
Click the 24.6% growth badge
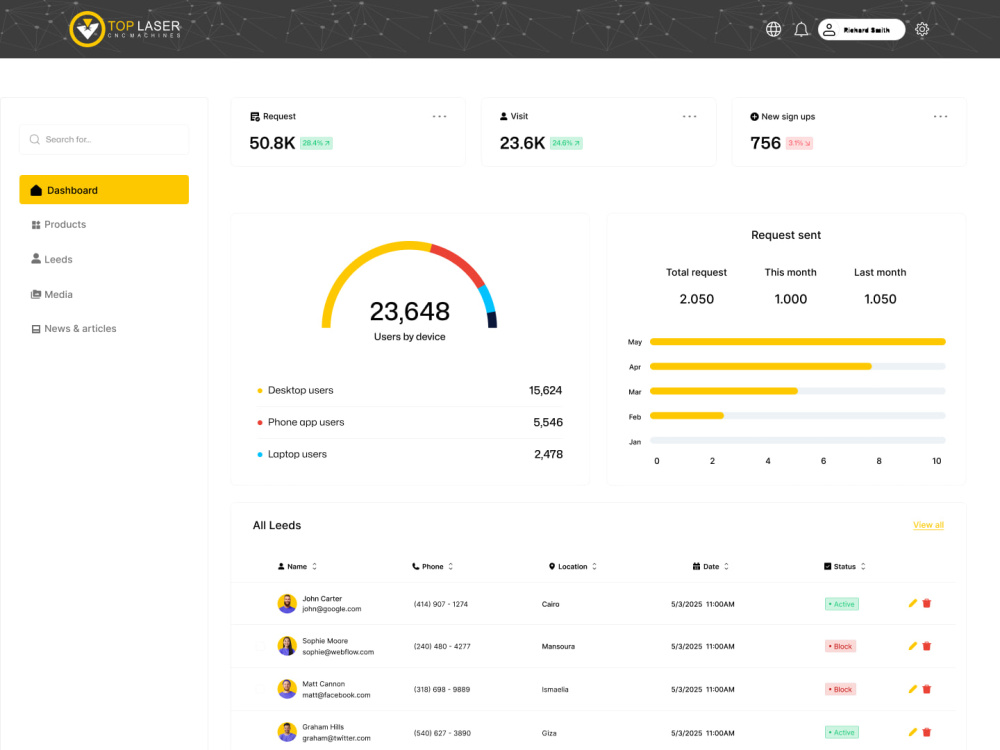pyautogui.click(x=566, y=143)
